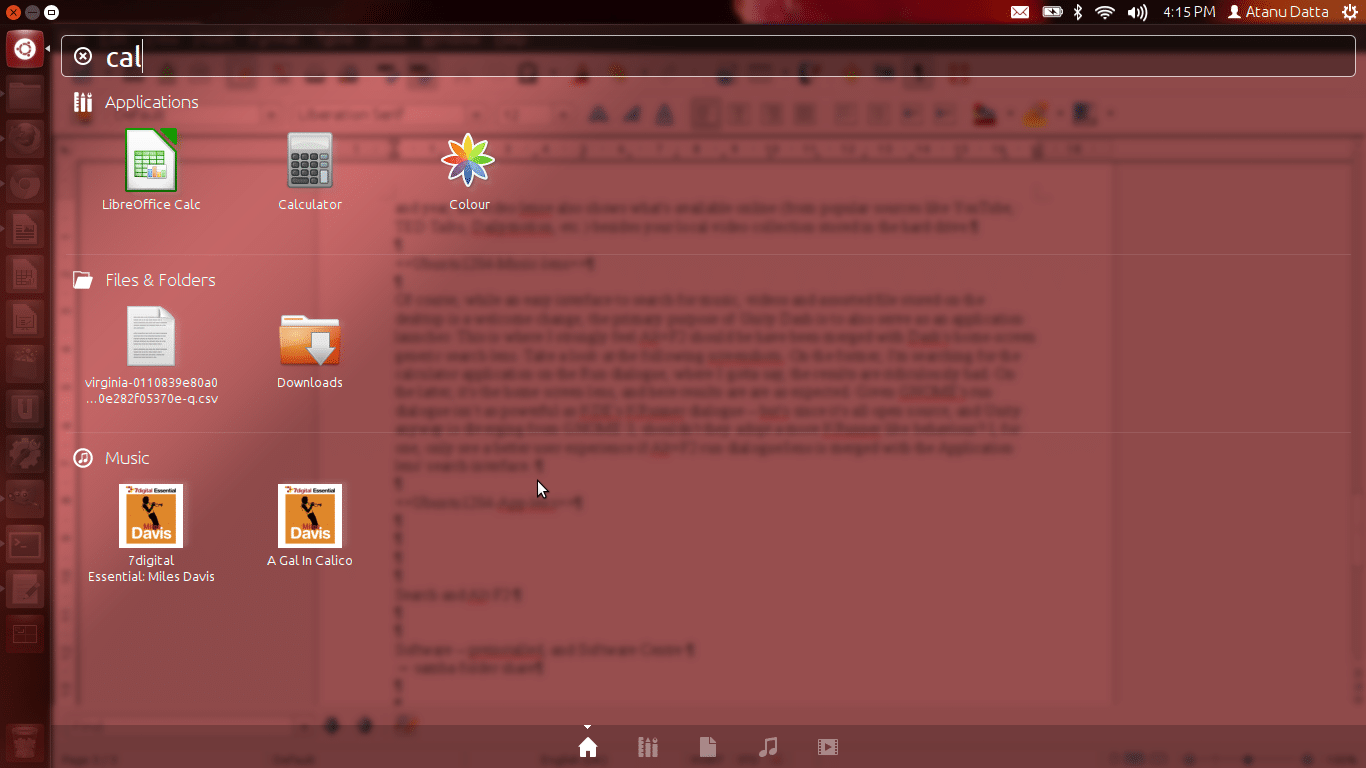Open the Workspace Switcher in the launcher
The width and height of the screenshot is (1366, 768).
[x=25, y=634]
